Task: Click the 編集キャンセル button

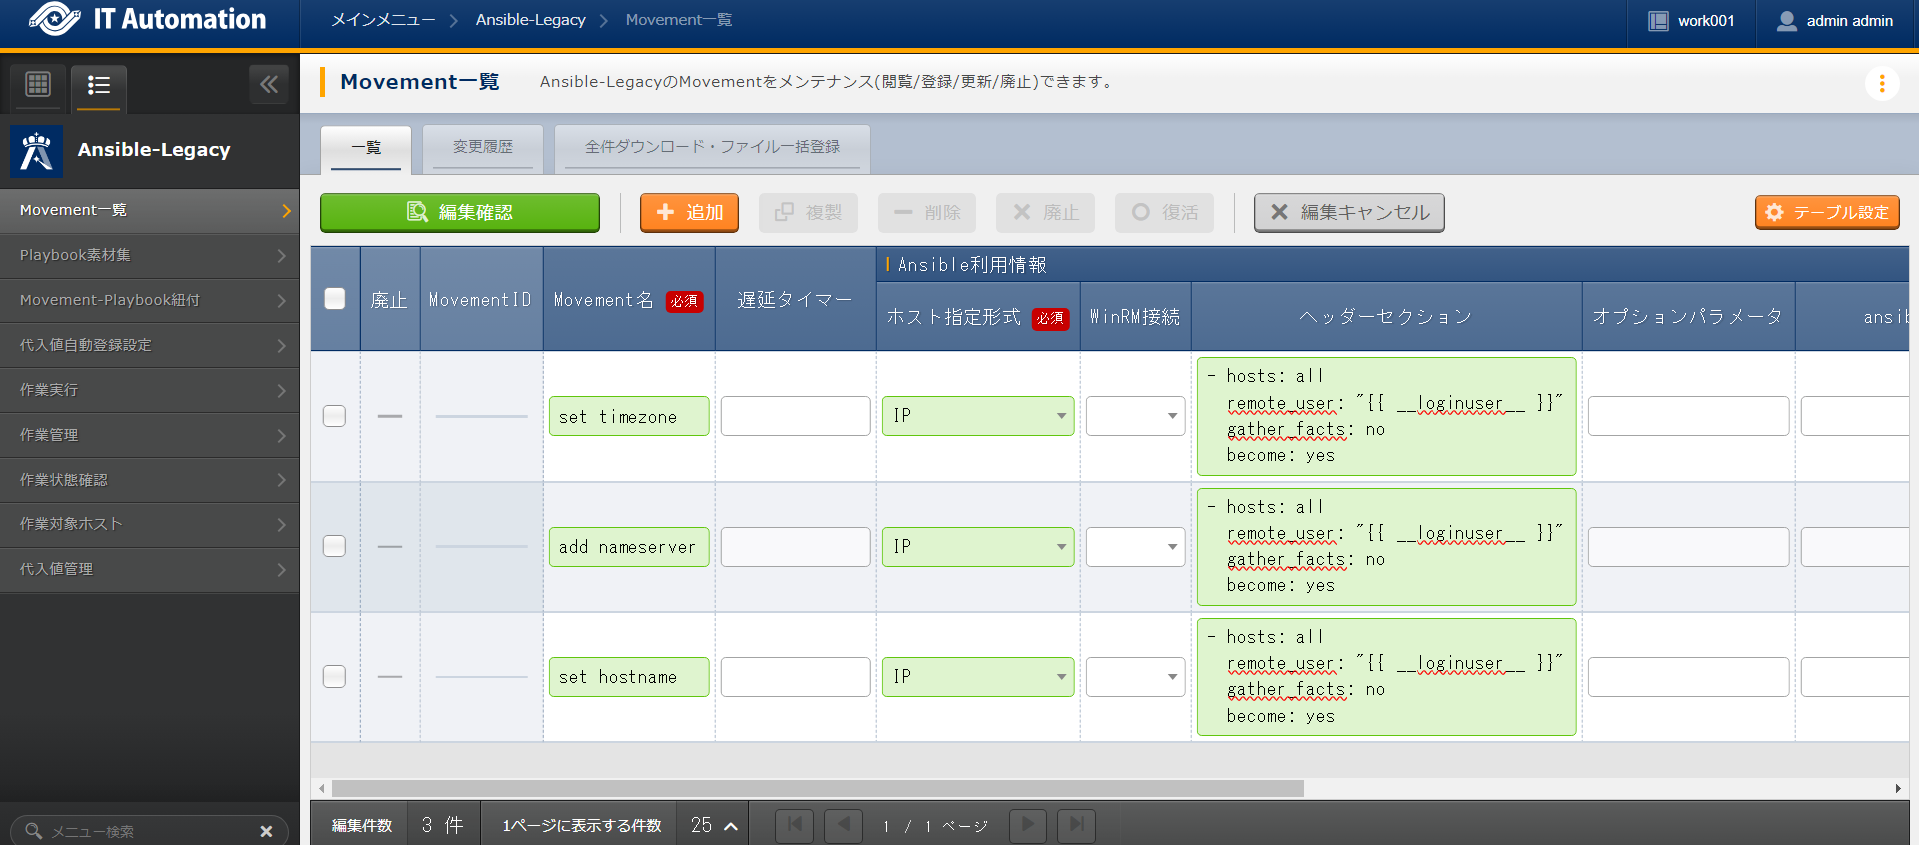Action: tap(1349, 212)
